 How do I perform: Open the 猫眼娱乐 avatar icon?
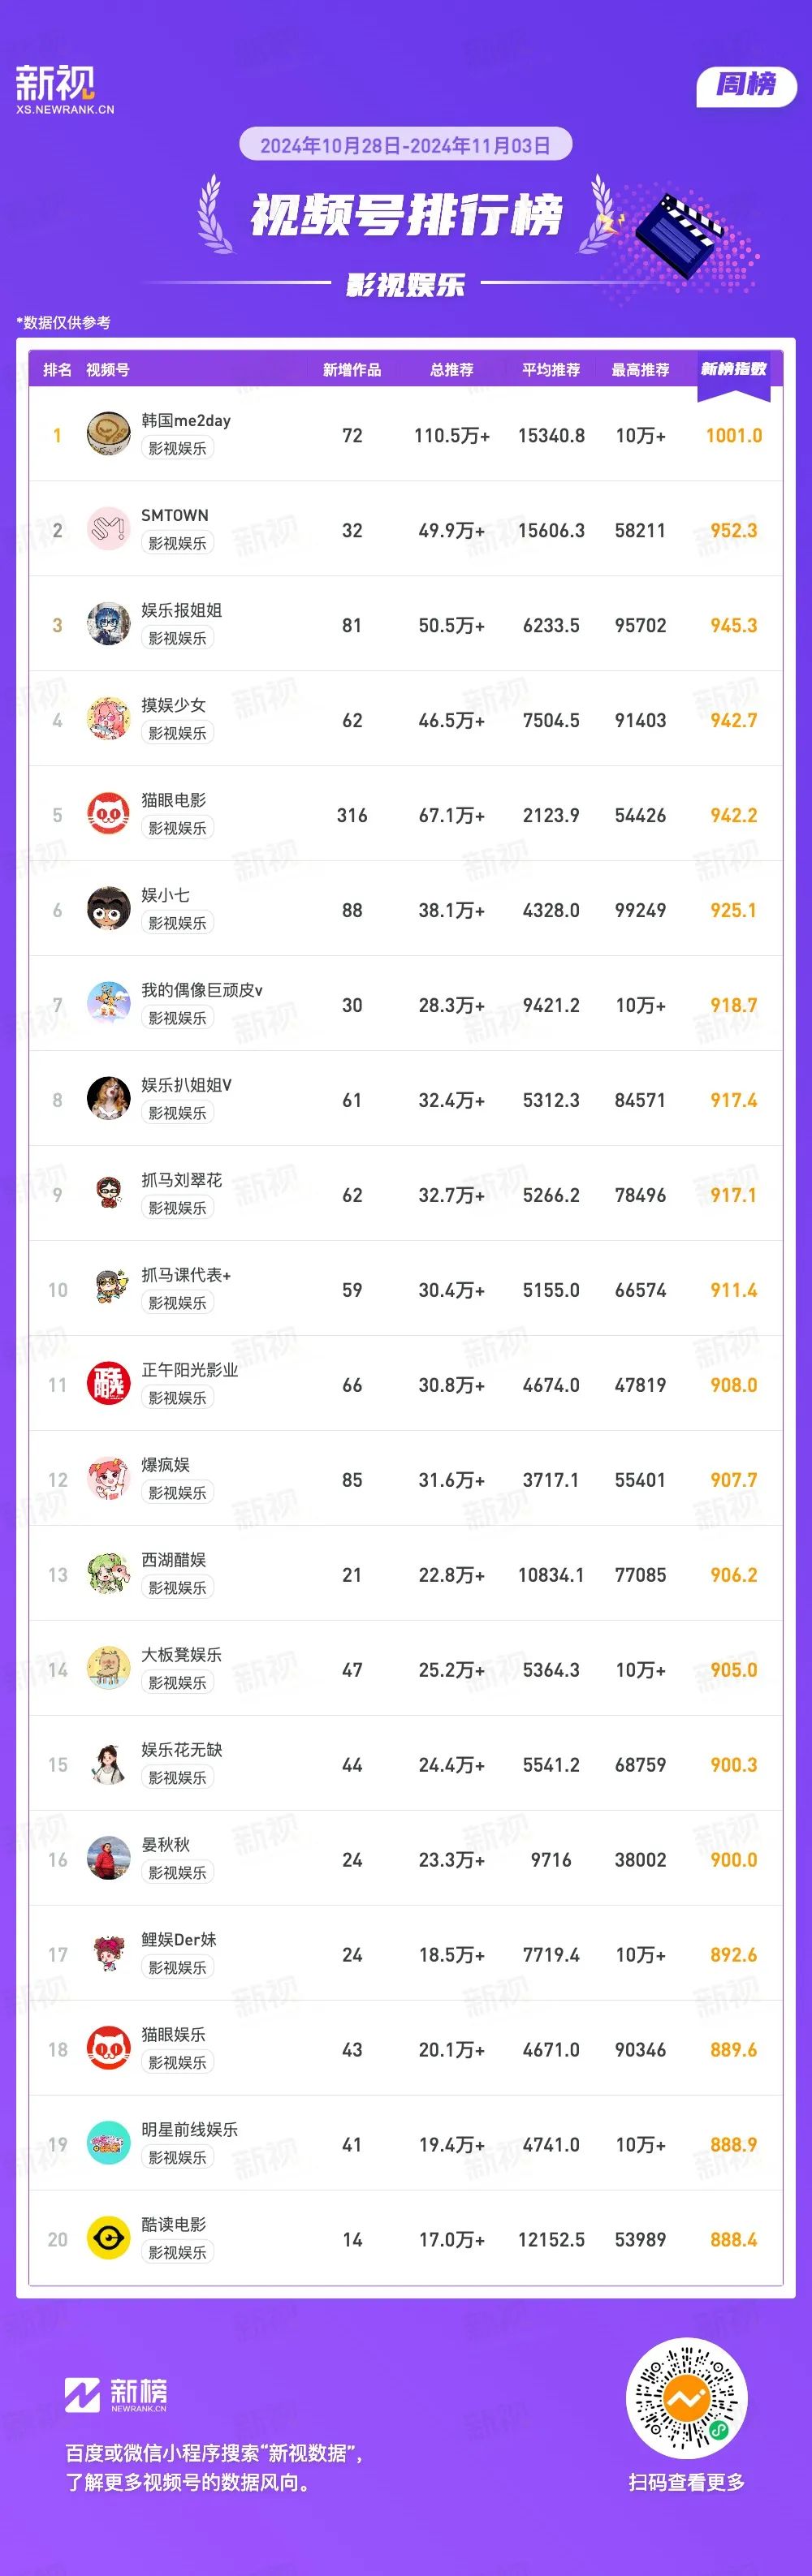[108, 2049]
